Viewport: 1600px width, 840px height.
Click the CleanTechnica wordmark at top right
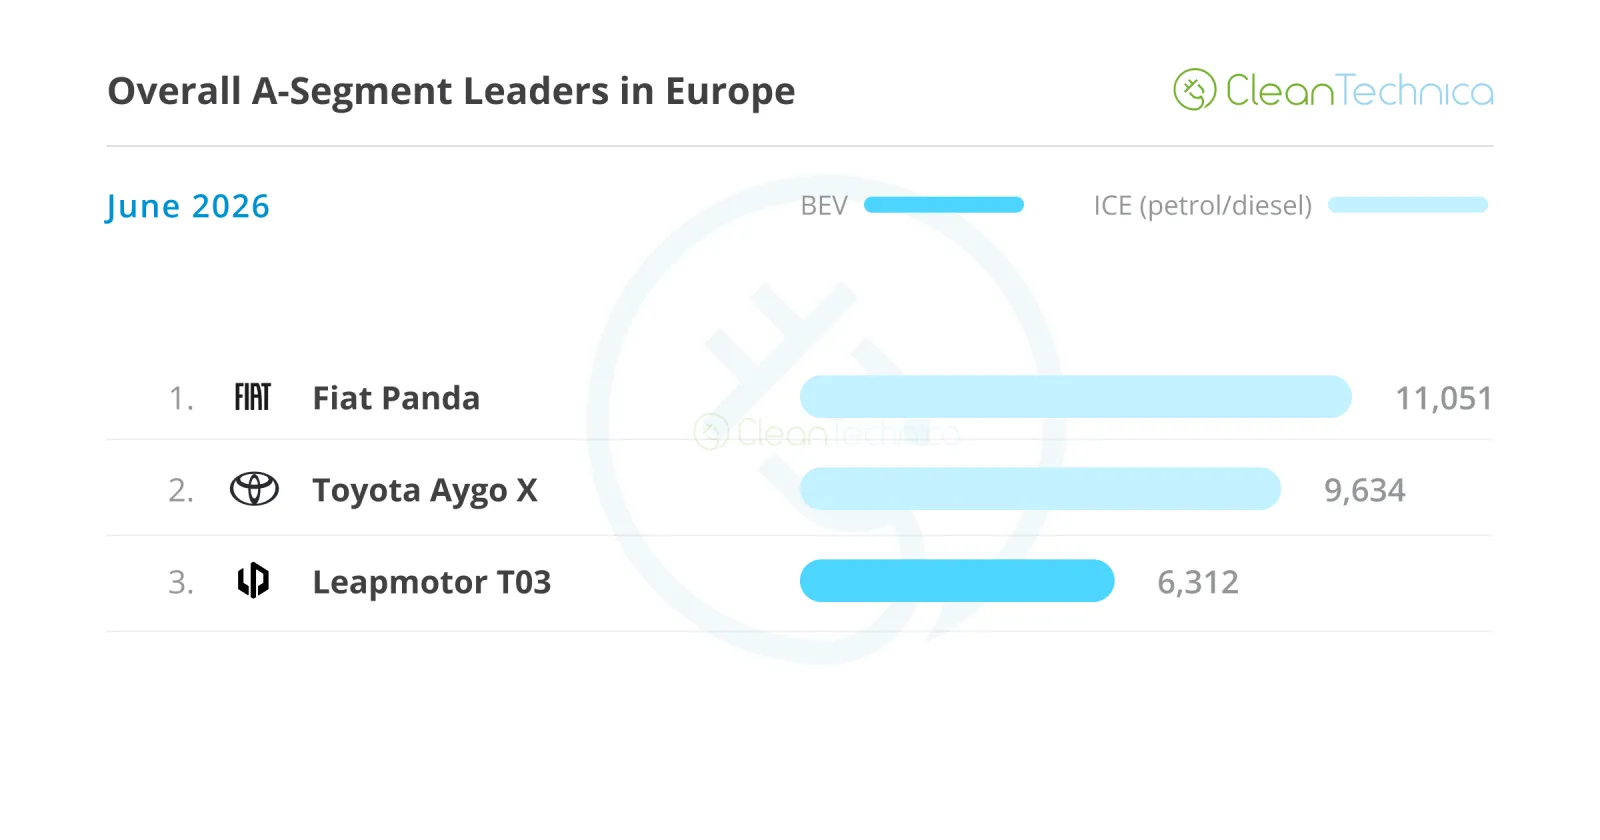1359,90
